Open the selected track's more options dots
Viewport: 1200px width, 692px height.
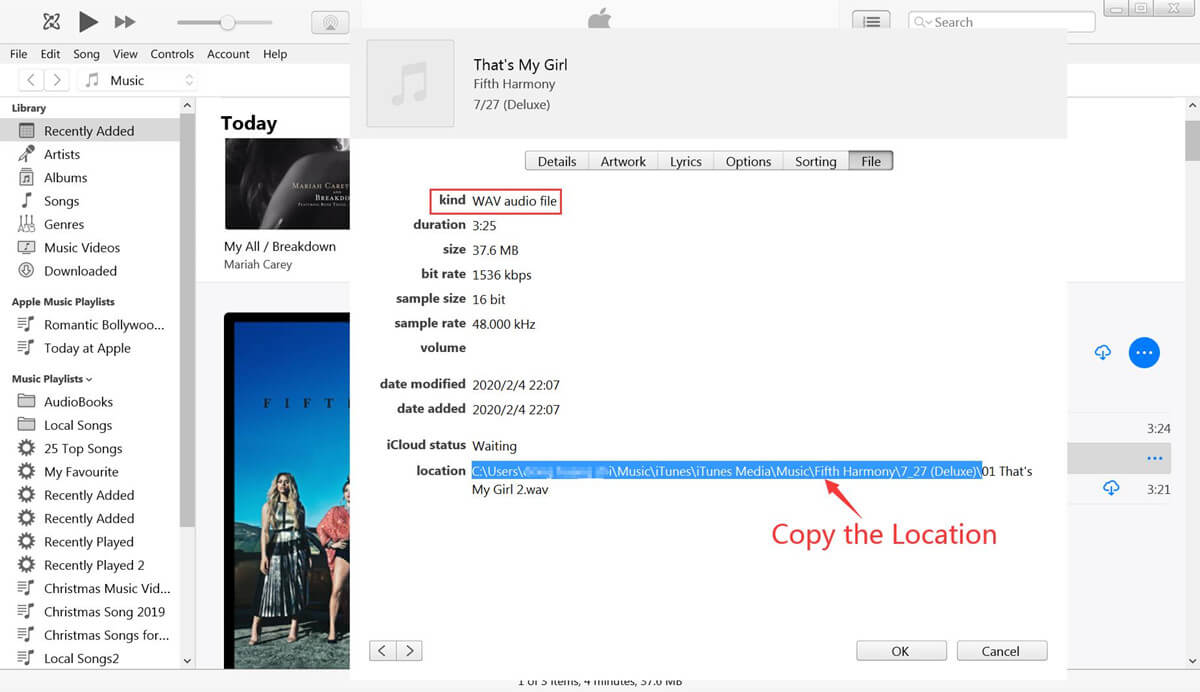coord(1155,459)
